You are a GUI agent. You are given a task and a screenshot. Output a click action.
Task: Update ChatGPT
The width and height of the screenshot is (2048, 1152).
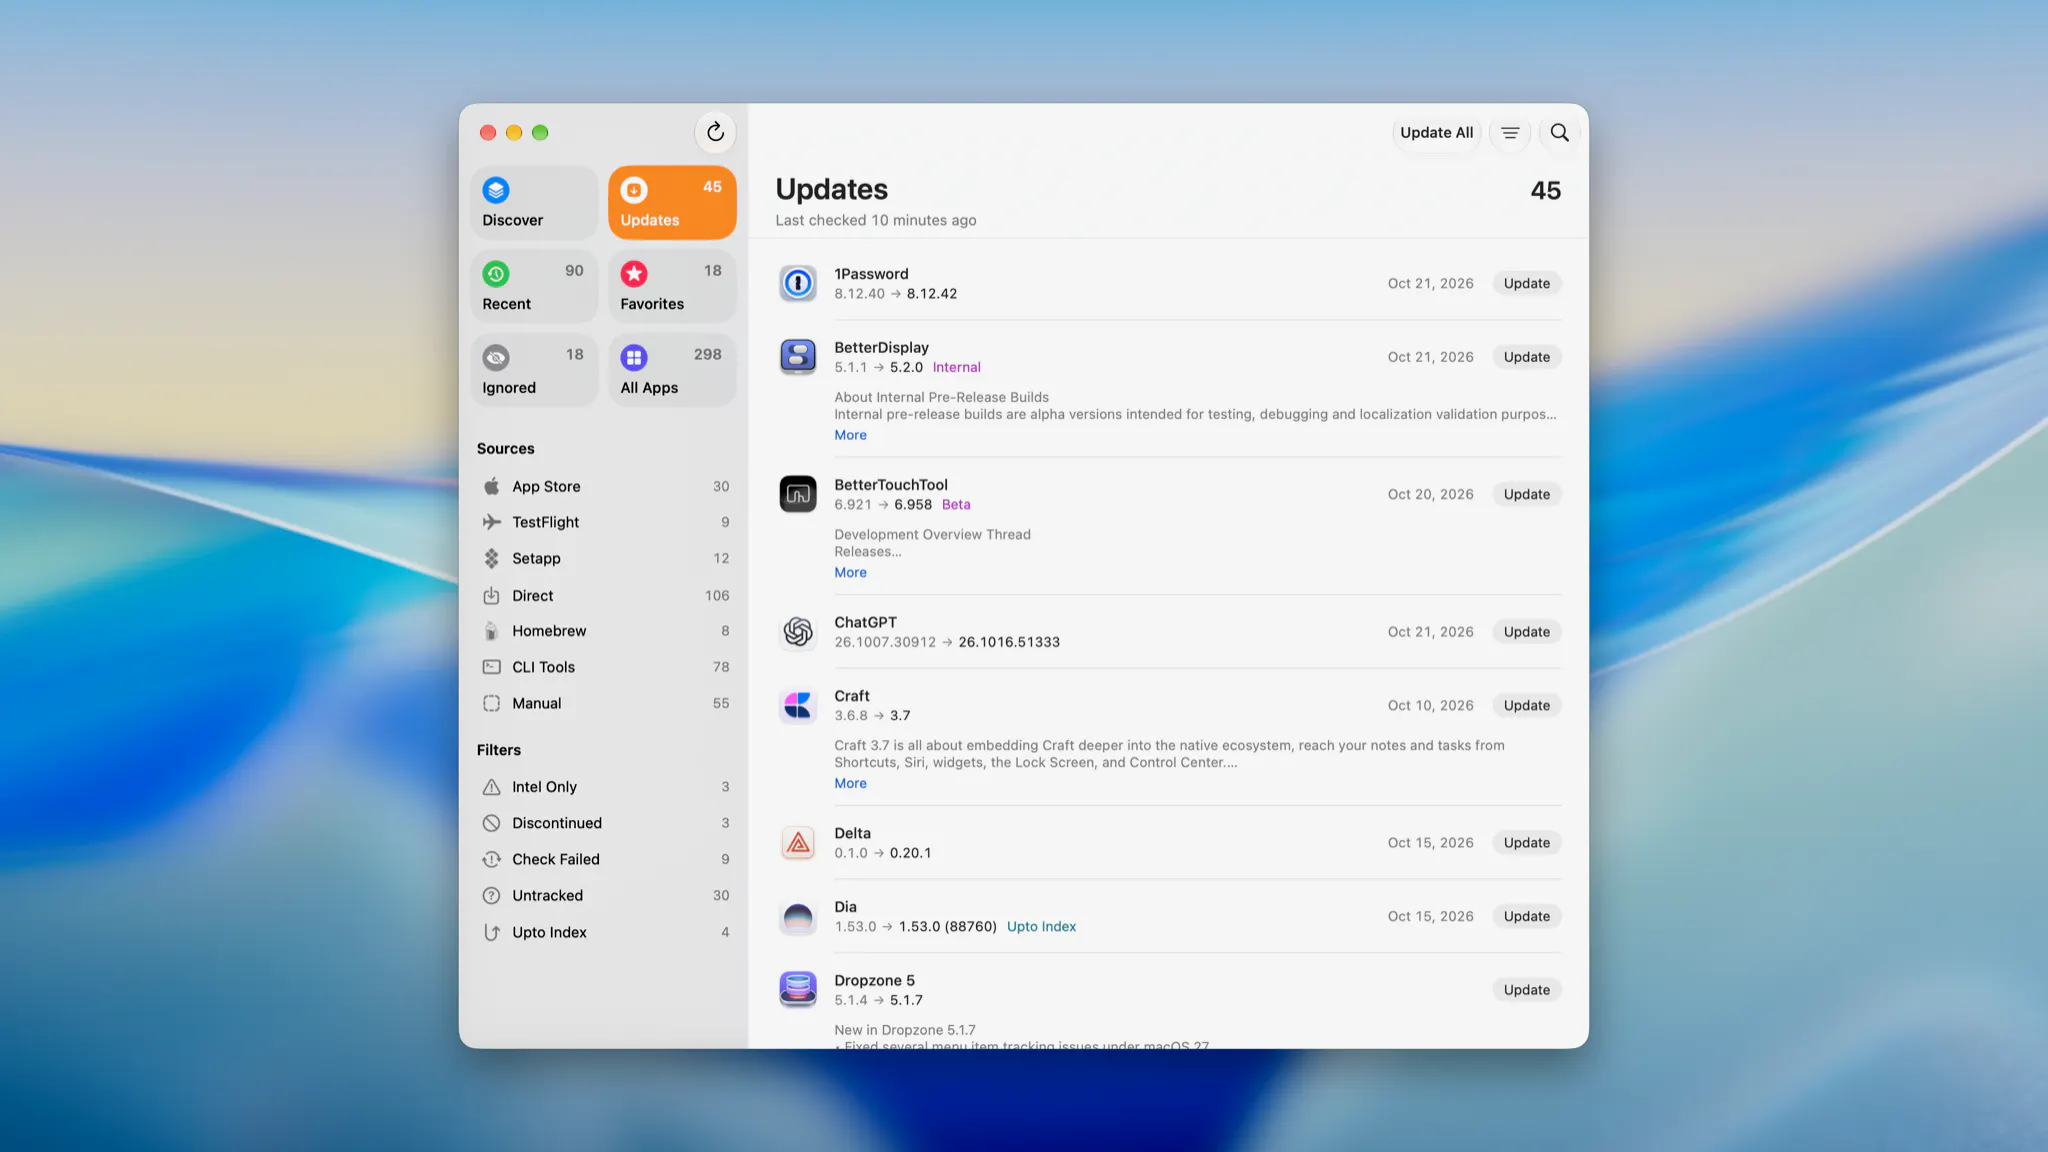[1526, 632]
